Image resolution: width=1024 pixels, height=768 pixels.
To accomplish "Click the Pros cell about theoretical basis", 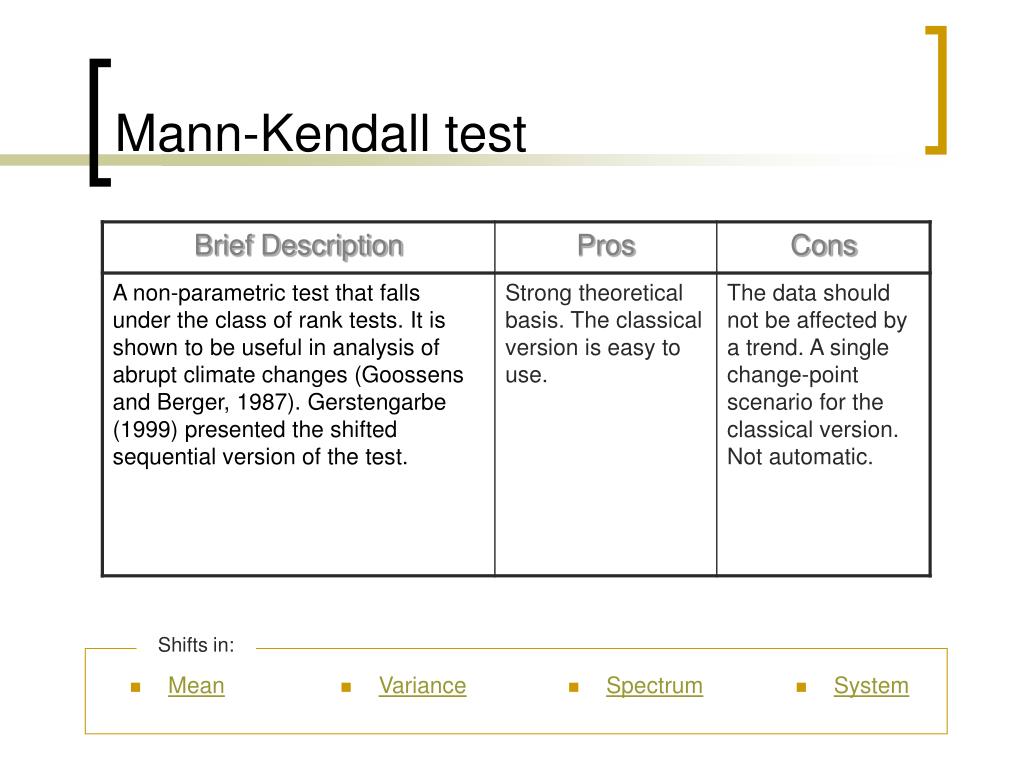I will 603,334.
